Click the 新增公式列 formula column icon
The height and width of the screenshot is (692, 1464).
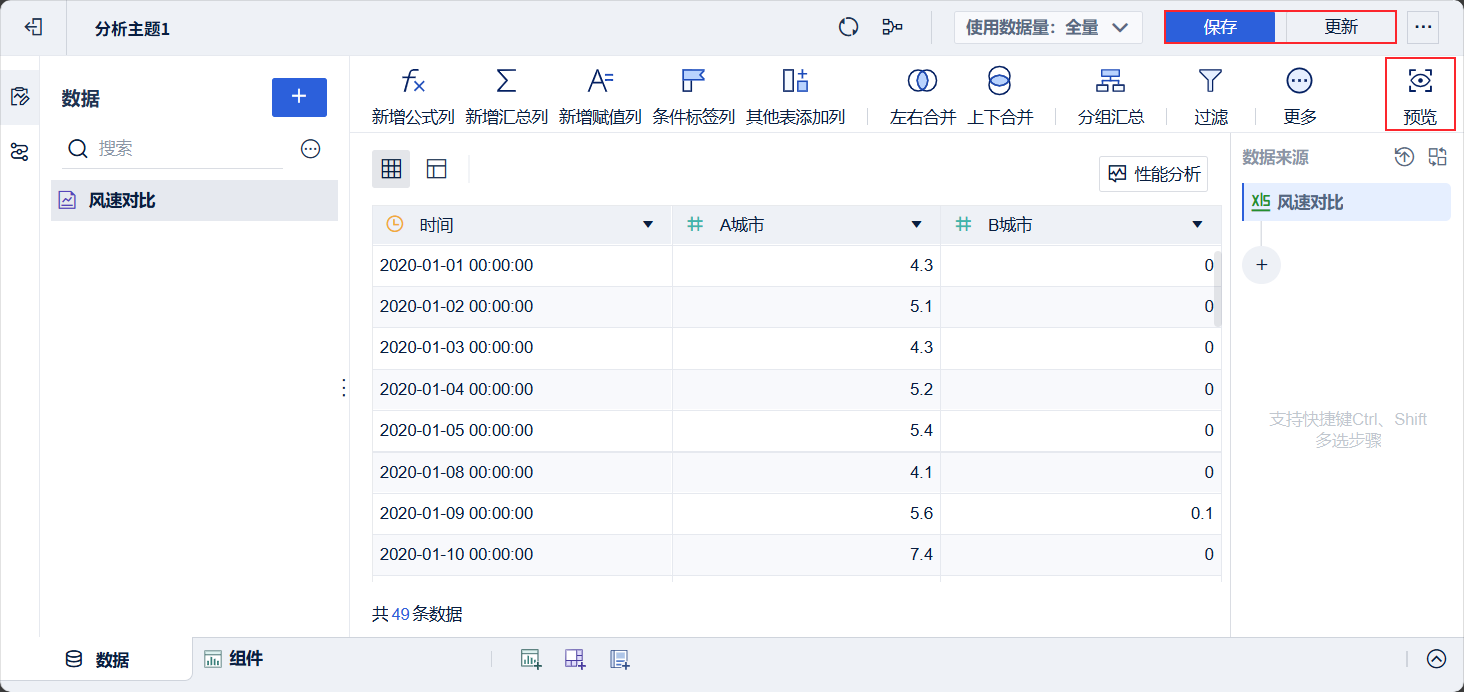pos(412,82)
